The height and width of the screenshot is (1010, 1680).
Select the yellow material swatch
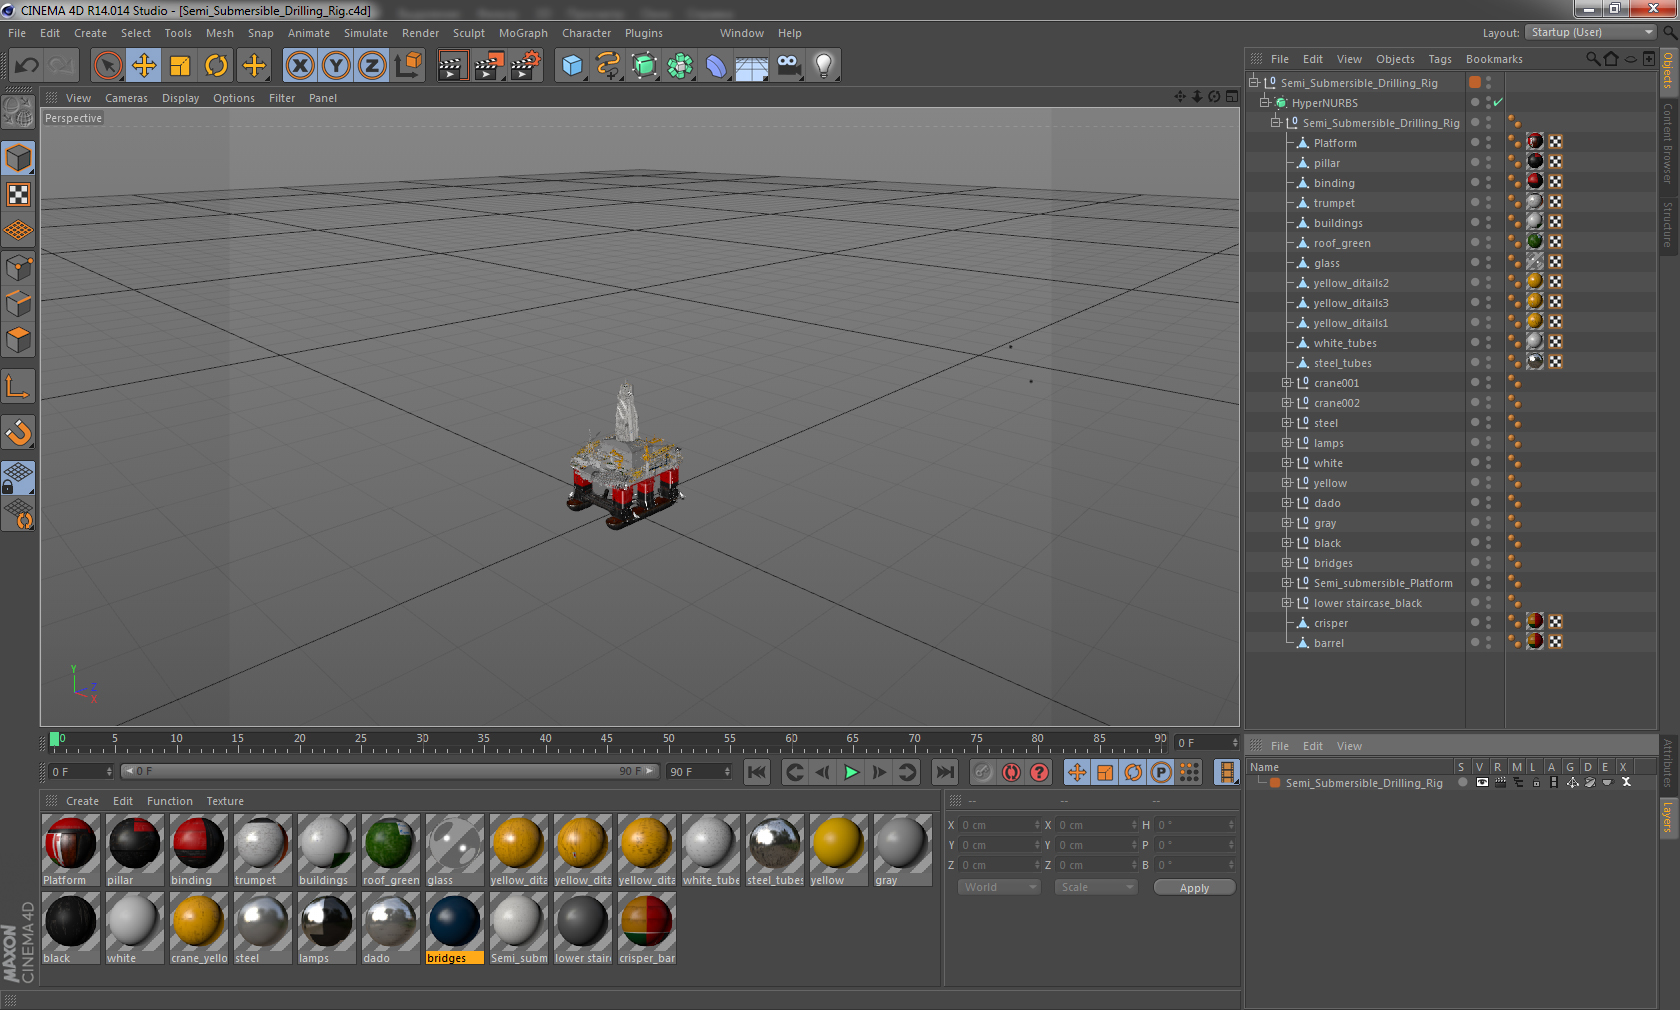click(838, 849)
